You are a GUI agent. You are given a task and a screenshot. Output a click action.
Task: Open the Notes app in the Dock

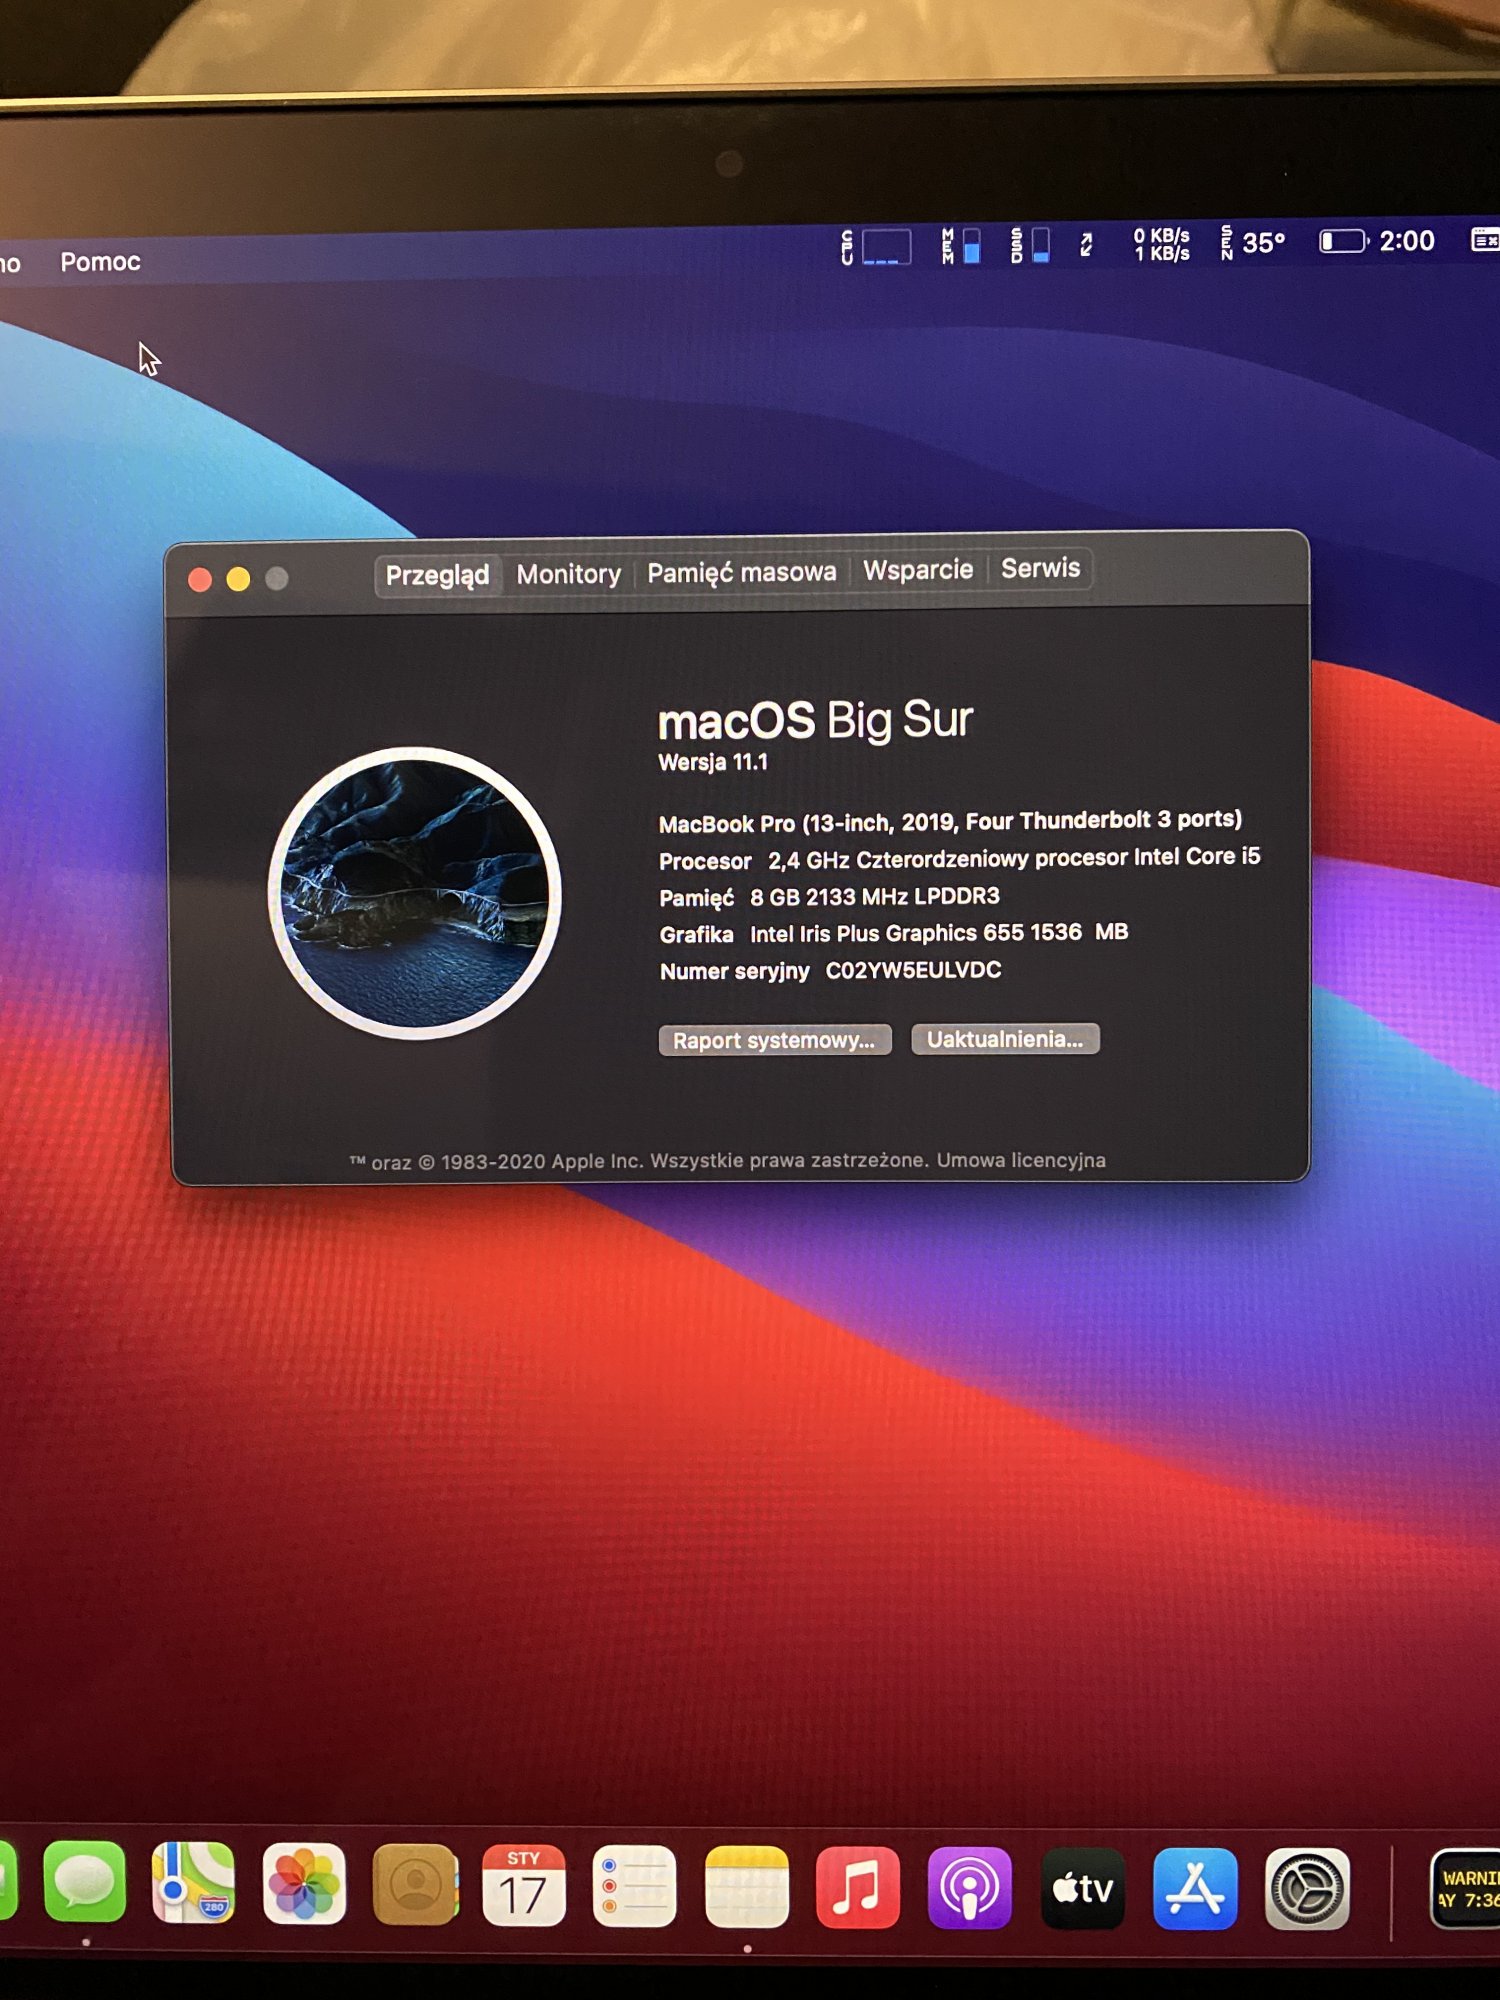pos(746,1887)
